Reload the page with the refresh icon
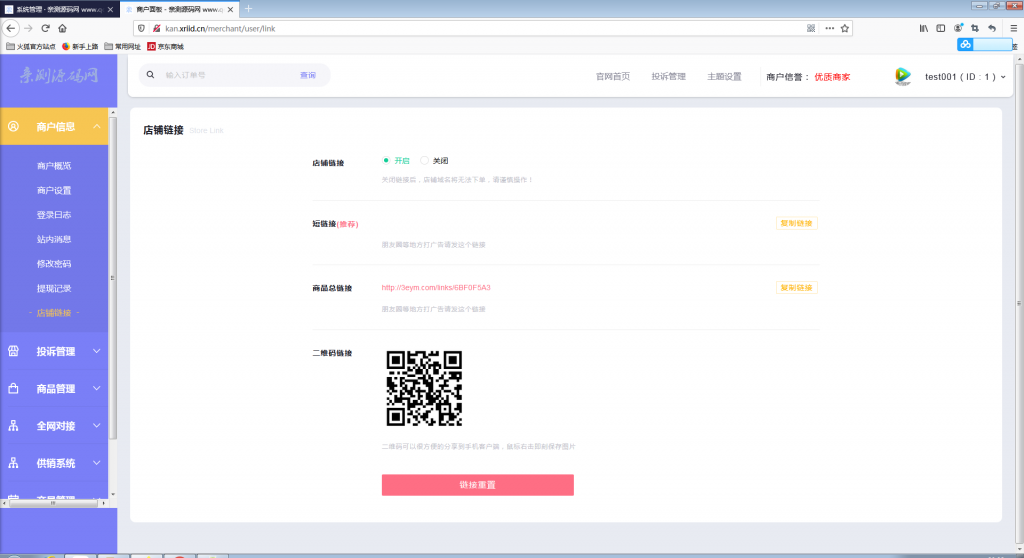The width and height of the screenshot is (1024, 558). 45,28
